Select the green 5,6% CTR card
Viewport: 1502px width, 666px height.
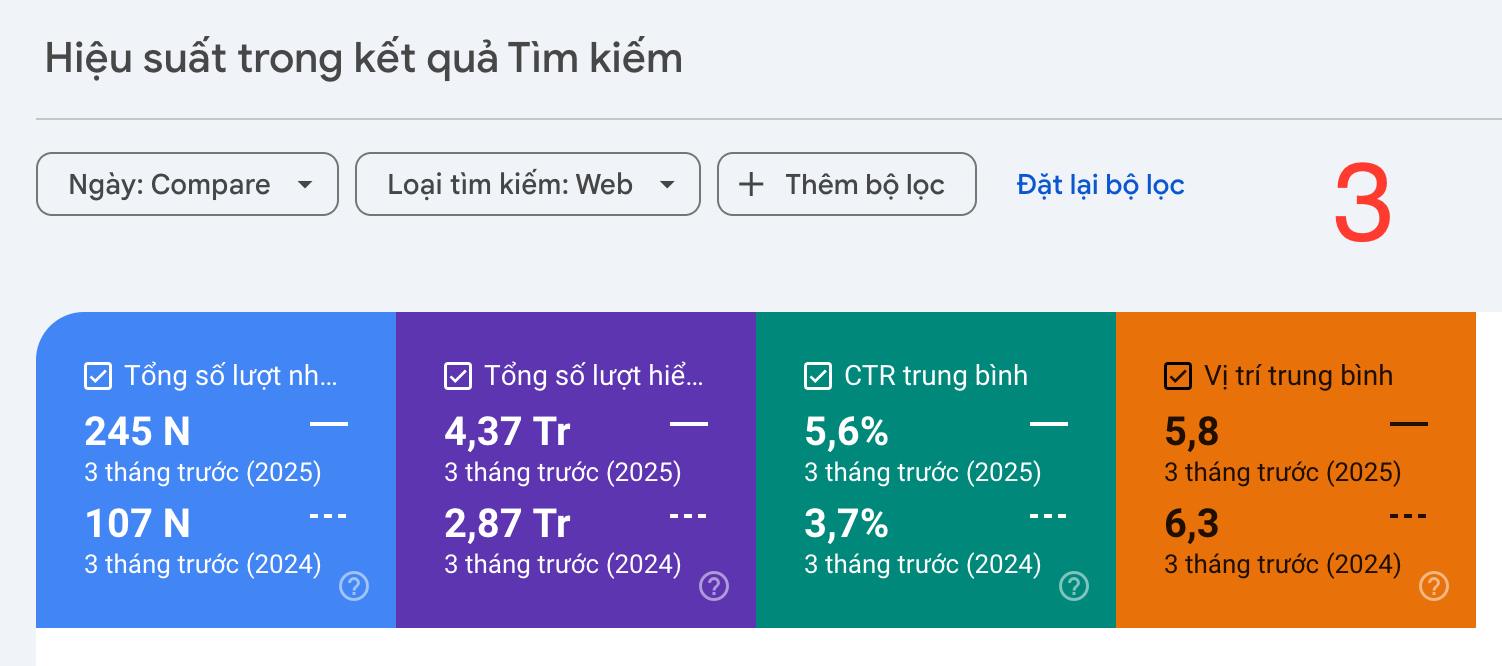click(x=936, y=470)
